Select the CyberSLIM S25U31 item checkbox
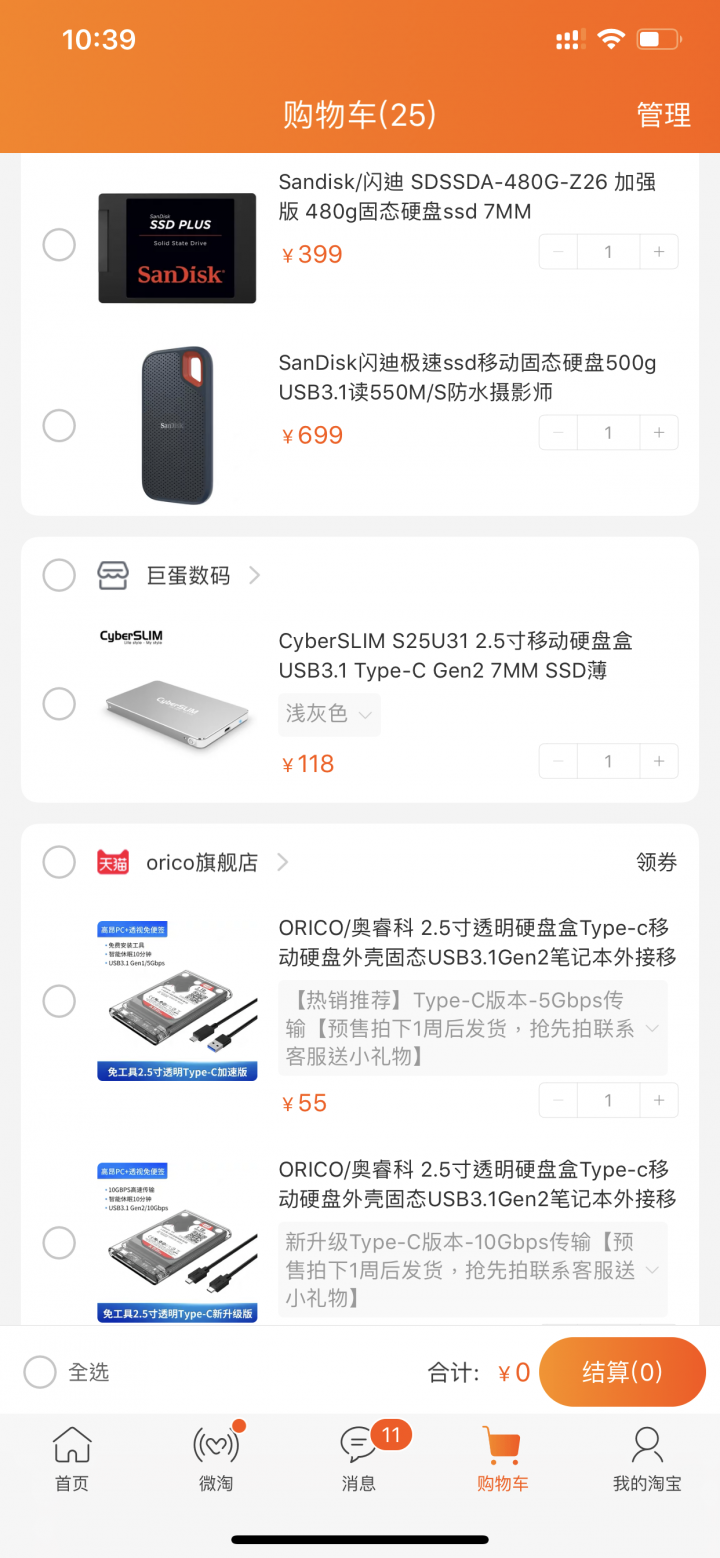Viewport: 720px width, 1558px height. pyautogui.click(x=59, y=703)
